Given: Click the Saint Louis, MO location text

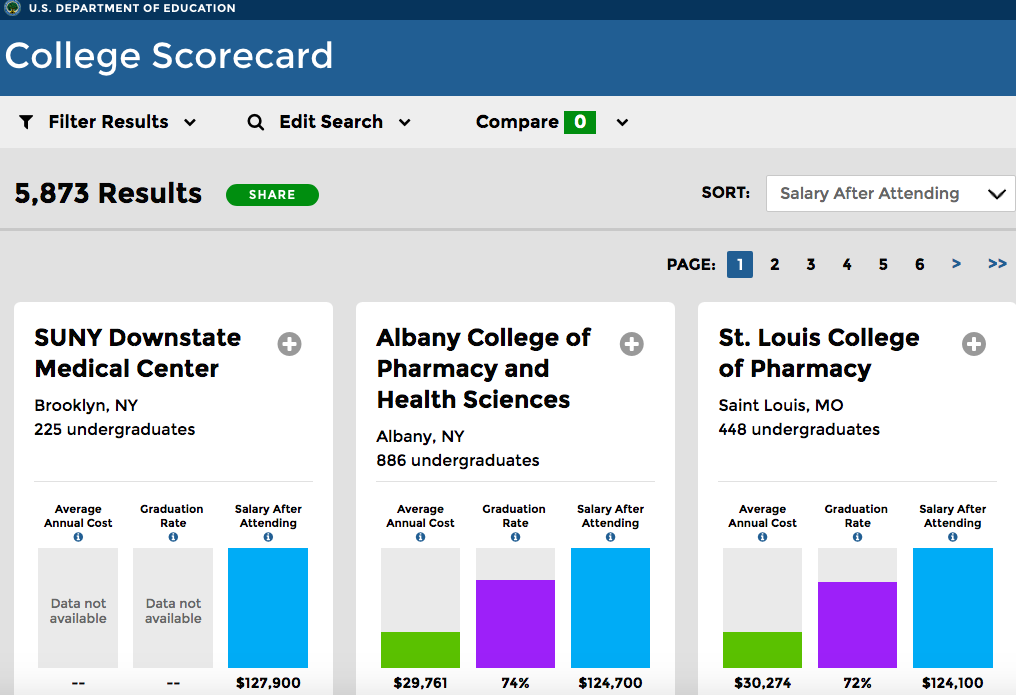Looking at the screenshot, I should [x=781, y=405].
